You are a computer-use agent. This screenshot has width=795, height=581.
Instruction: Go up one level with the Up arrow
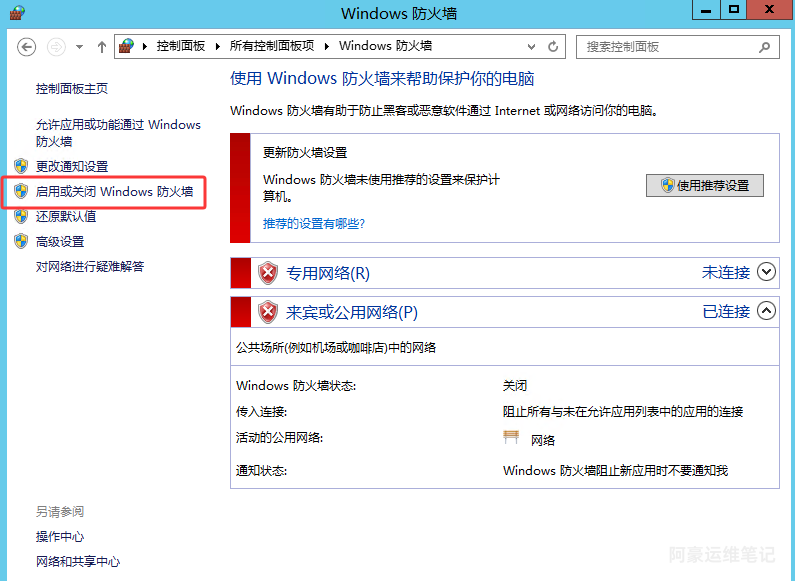102,47
